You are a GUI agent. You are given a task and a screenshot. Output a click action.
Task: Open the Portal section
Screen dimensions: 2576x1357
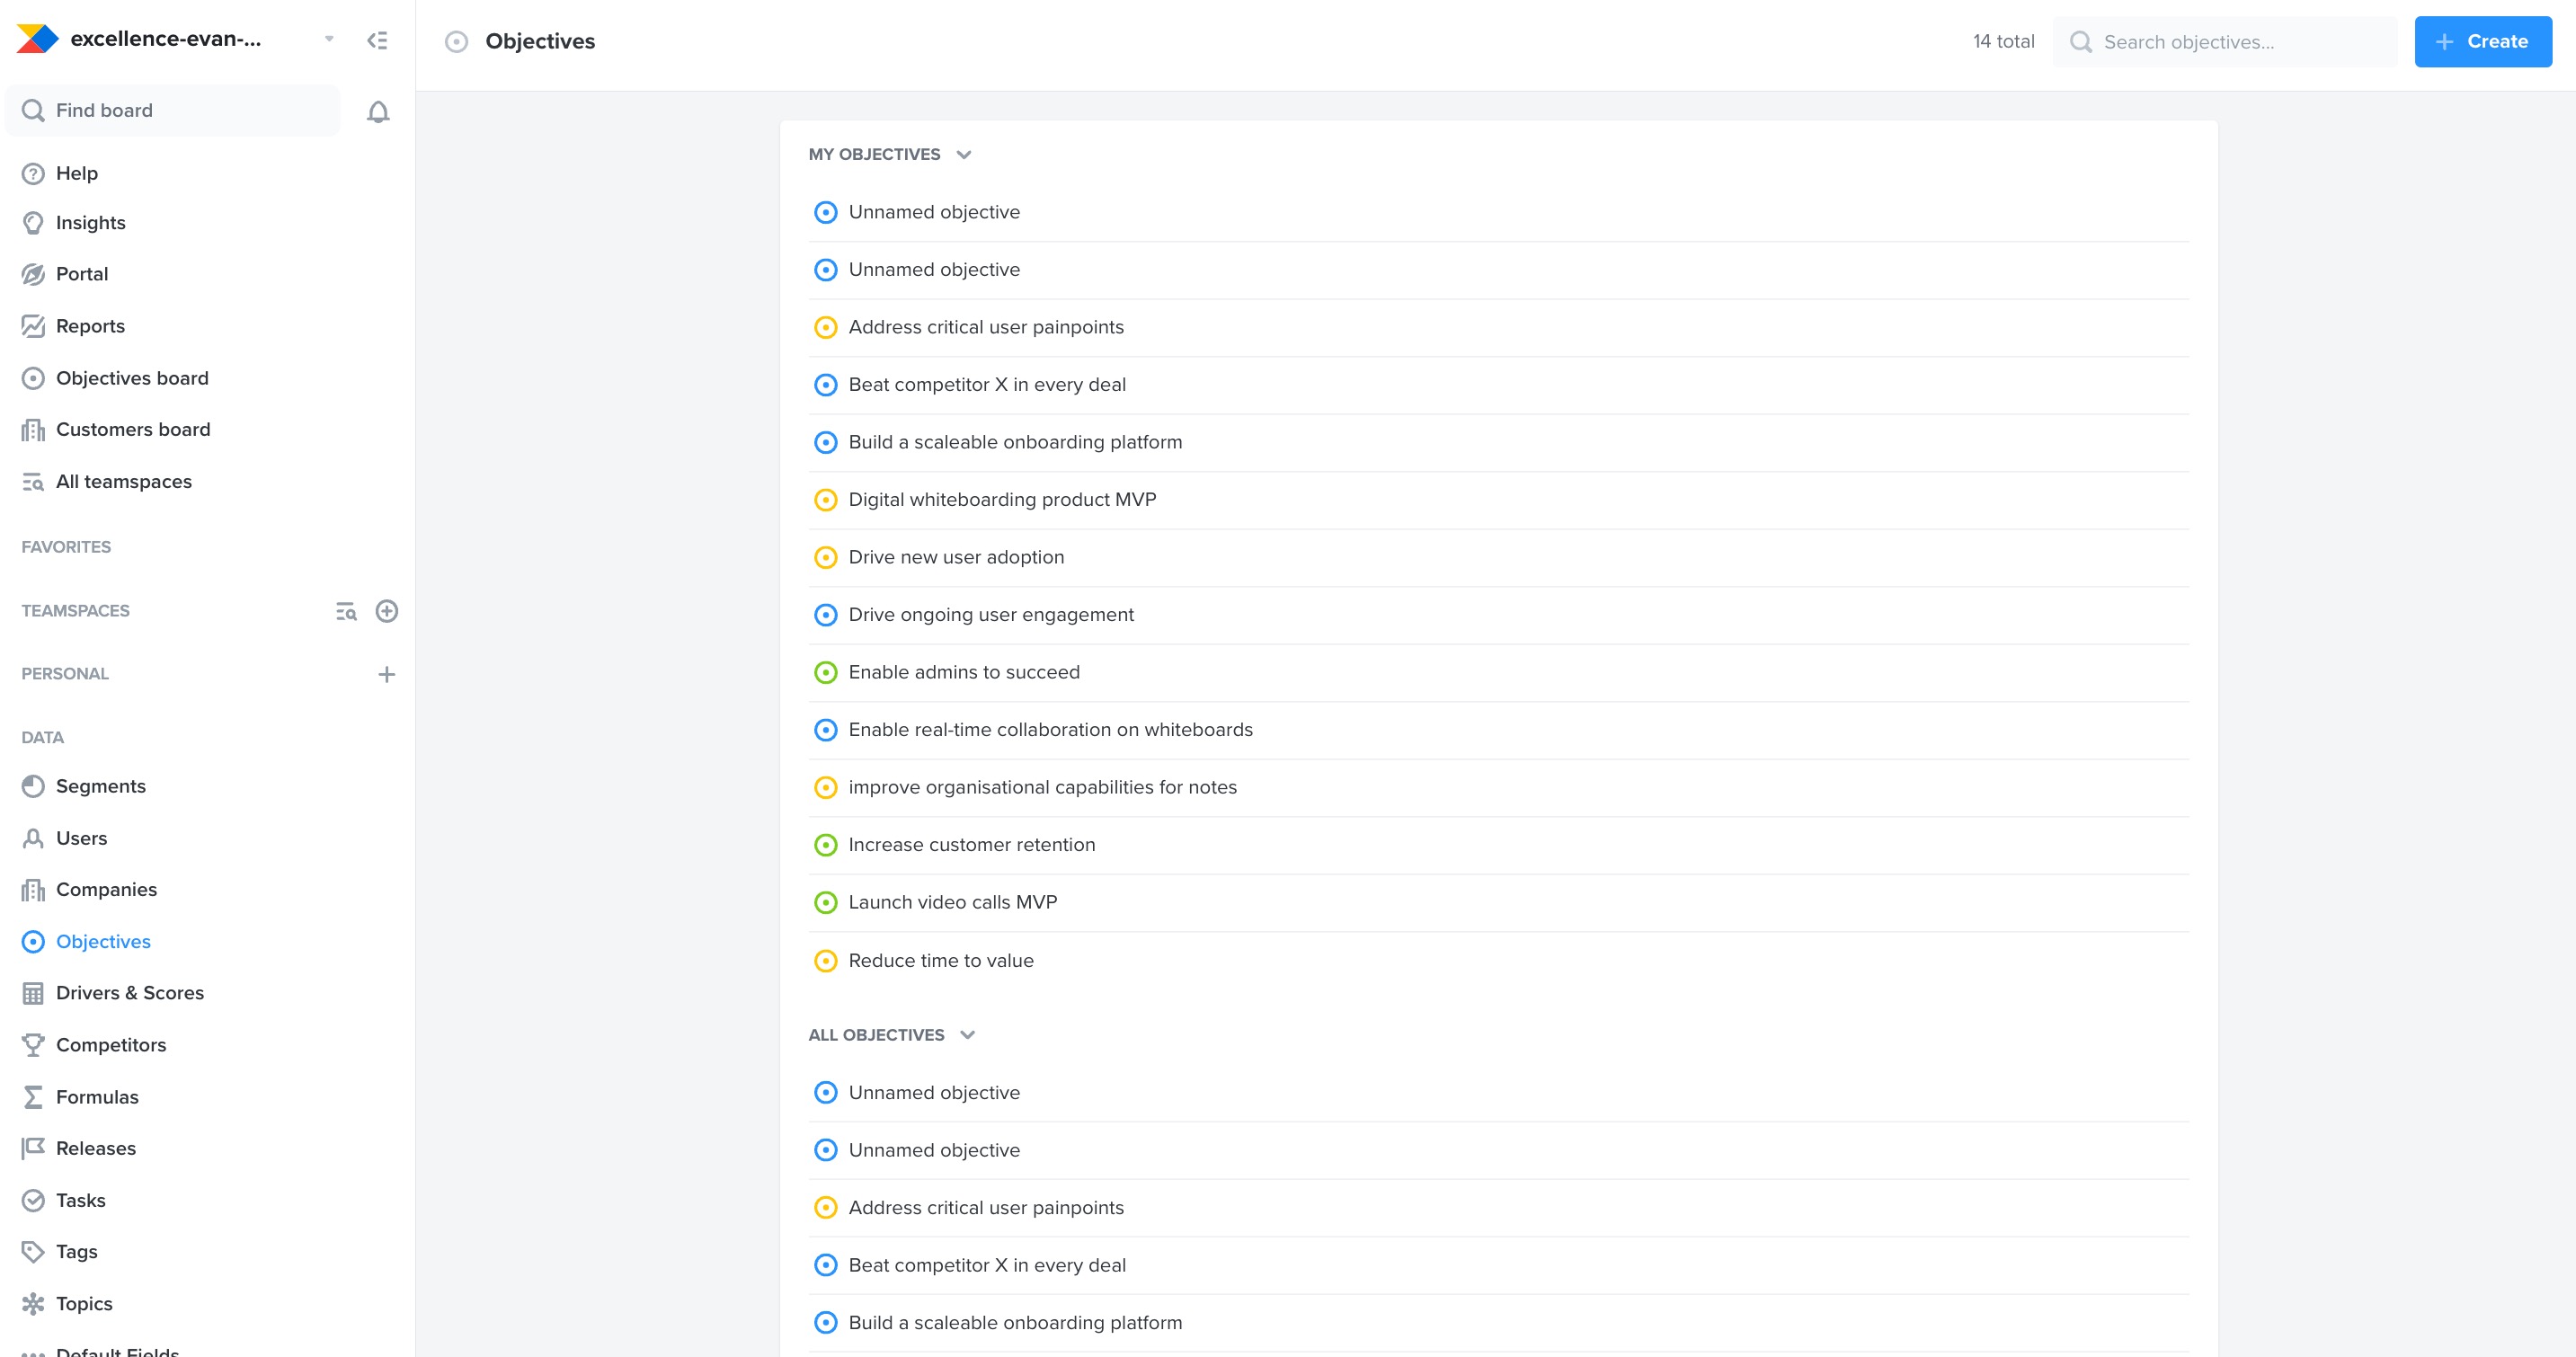tap(82, 273)
